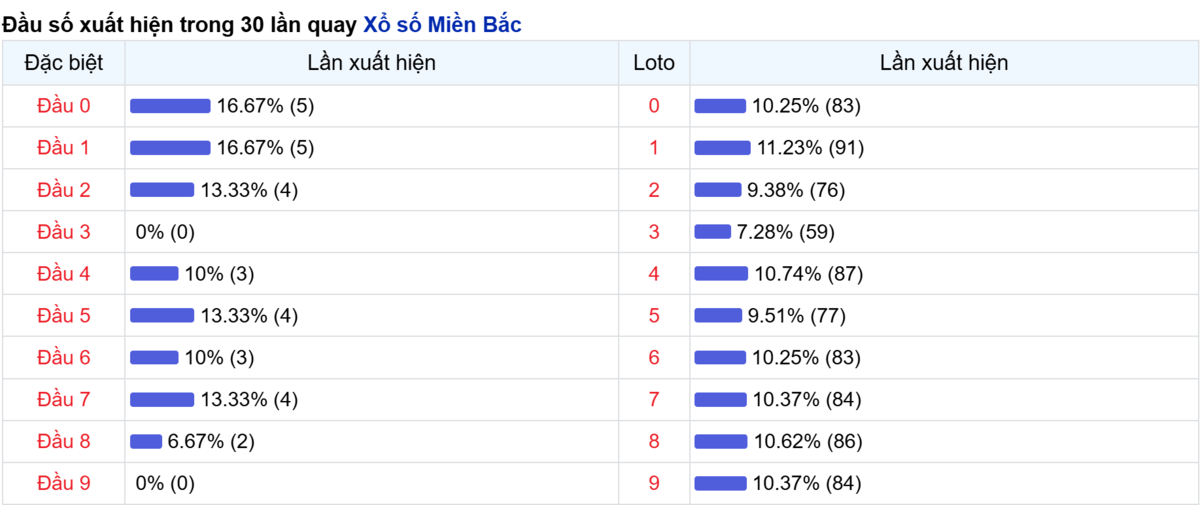
Task: Click the Đầu 5 label
Action: [x=63, y=316]
